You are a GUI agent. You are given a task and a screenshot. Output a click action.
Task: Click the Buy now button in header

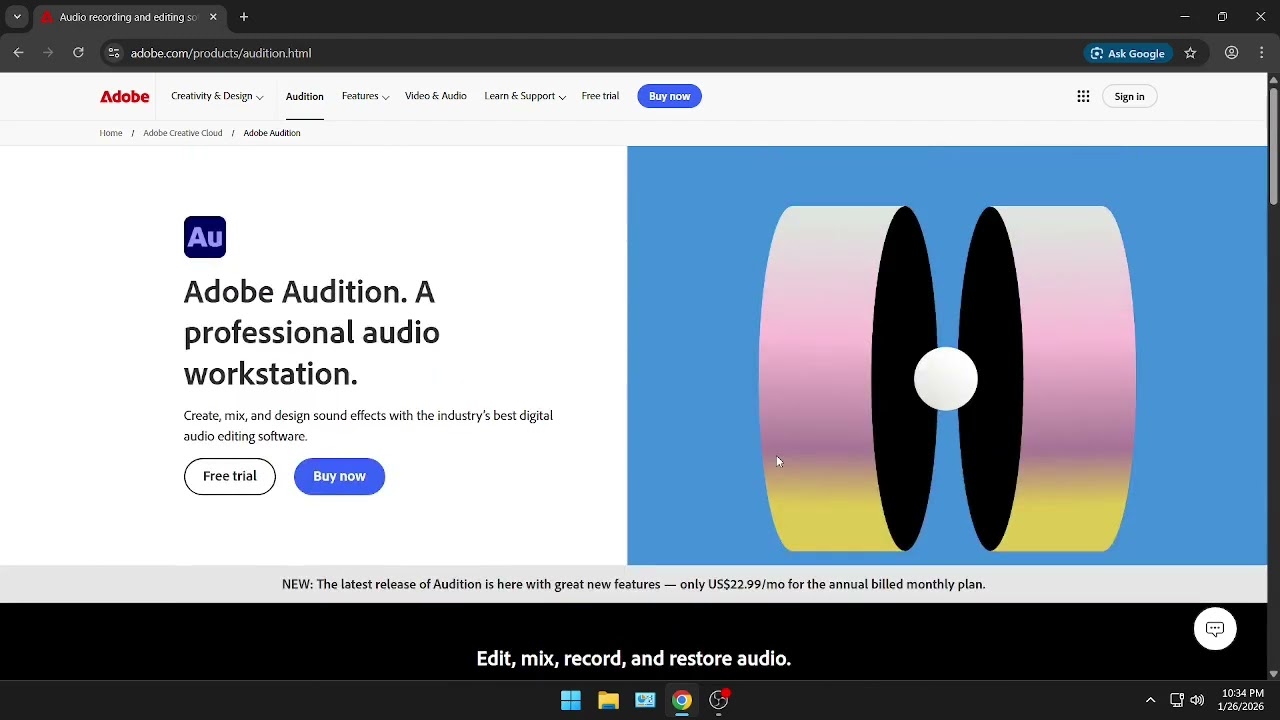(669, 96)
